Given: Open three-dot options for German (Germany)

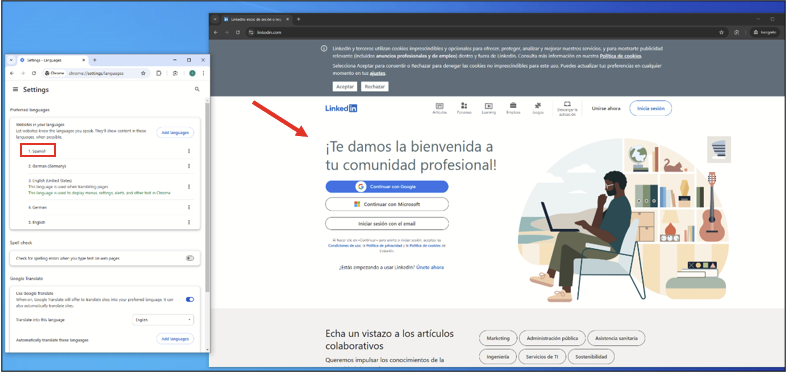Looking at the screenshot, I should (x=189, y=166).
